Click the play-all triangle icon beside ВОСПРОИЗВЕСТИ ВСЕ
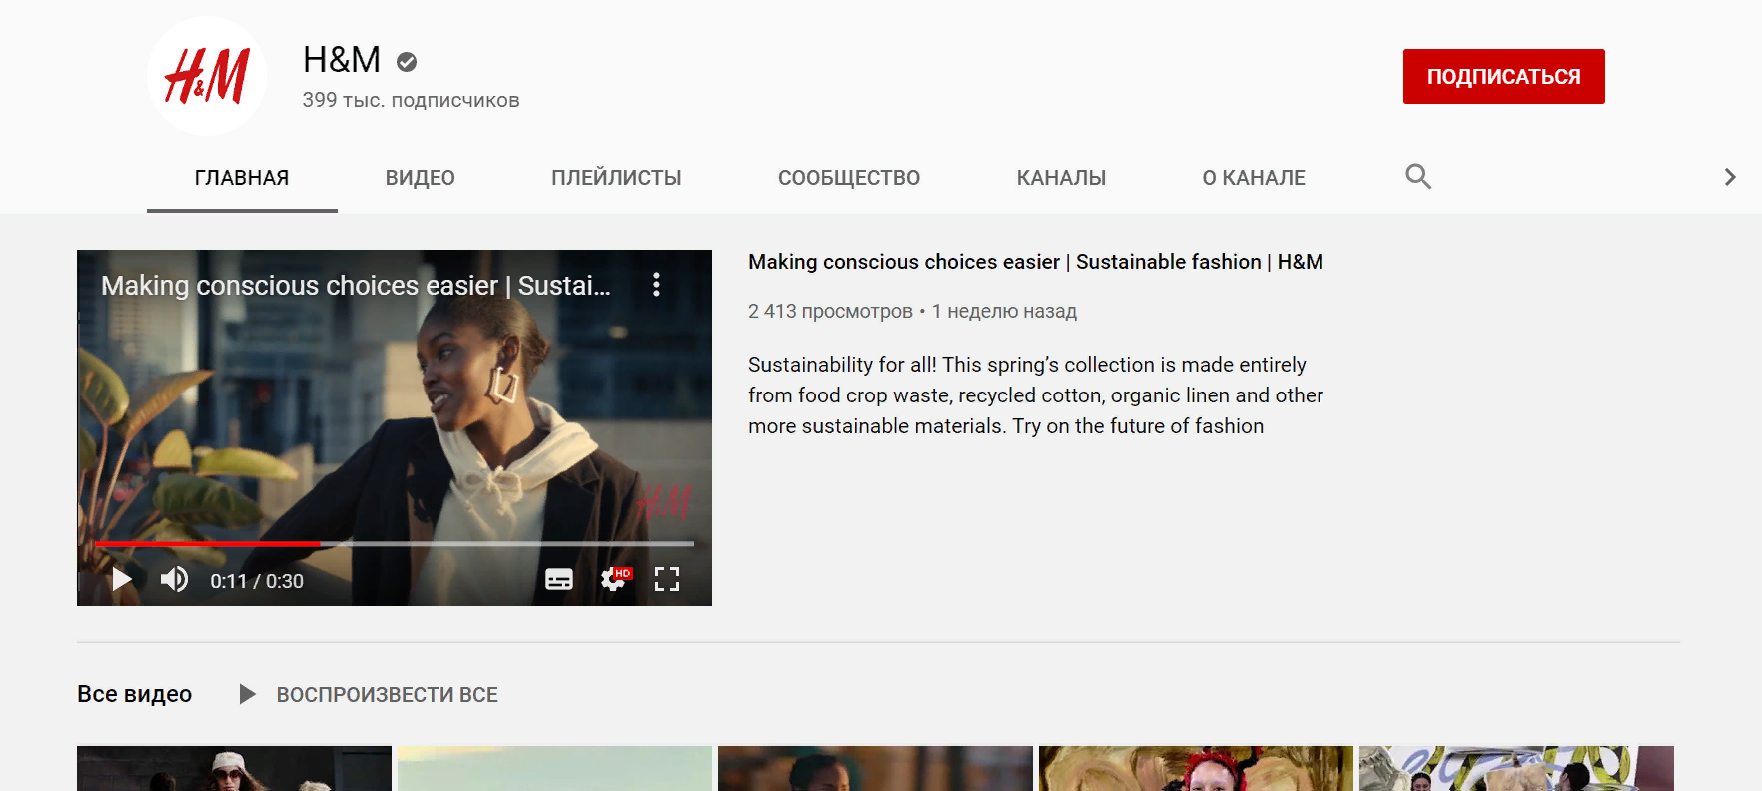 point(248,694)
